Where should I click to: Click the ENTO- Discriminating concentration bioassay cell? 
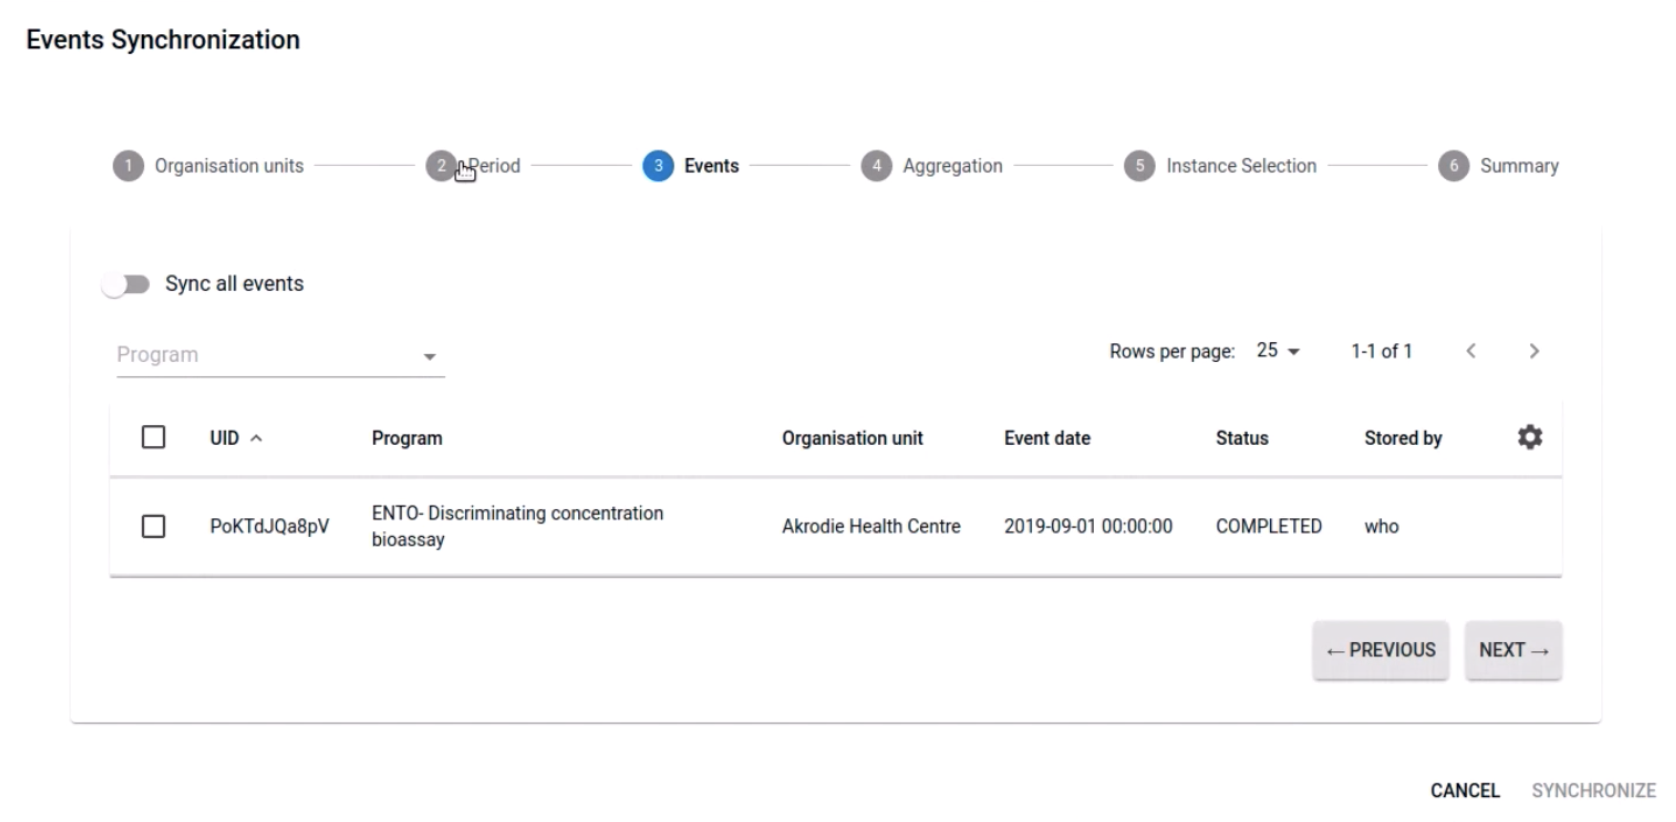[x=517, y=526]
